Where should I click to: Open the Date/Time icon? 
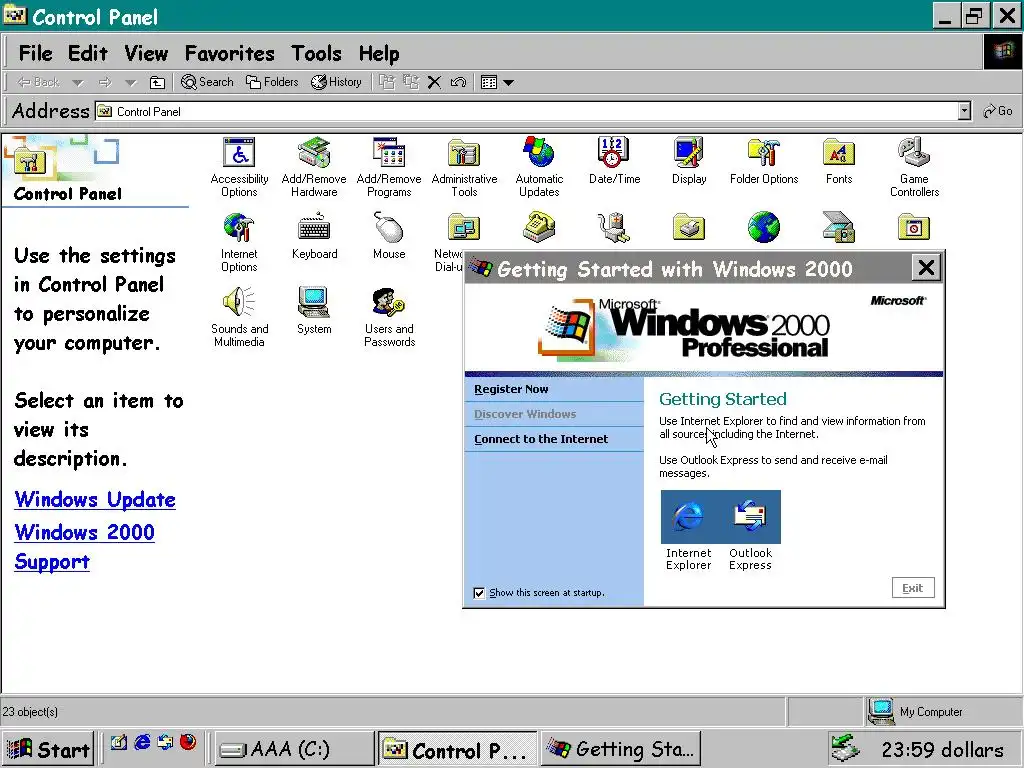(x=614, y=161)
